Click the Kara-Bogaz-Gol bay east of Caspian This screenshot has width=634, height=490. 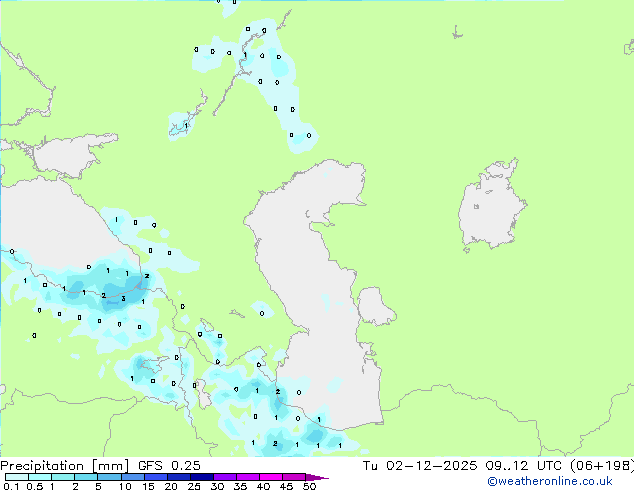(x=375, y=306)
